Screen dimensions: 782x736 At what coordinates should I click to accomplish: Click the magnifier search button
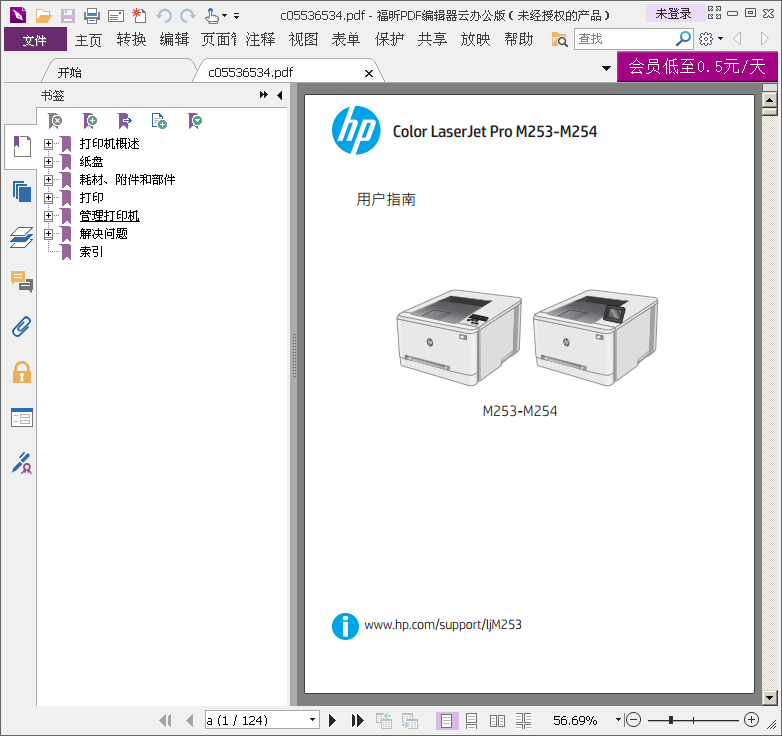683,38
